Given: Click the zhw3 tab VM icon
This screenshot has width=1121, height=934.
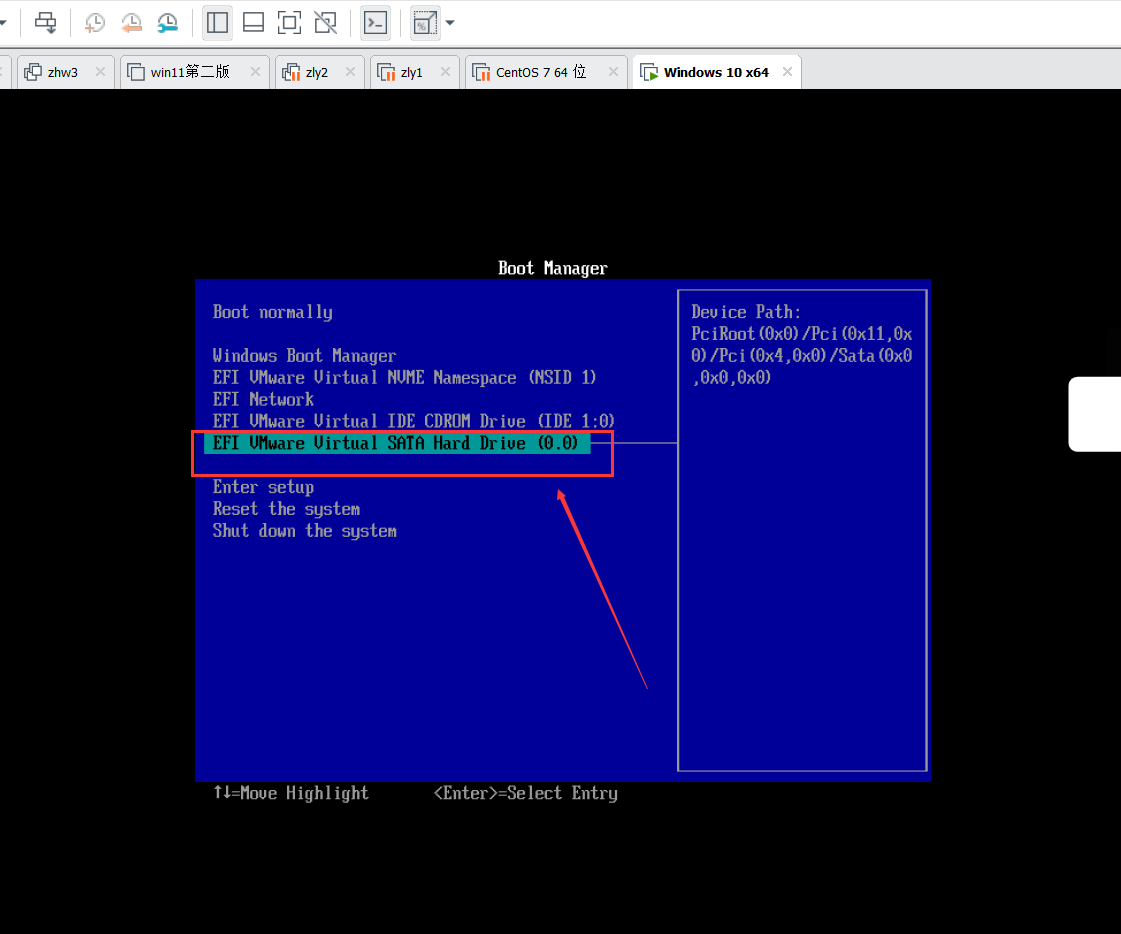Looking at the screenshot, I should pos(33,72).
